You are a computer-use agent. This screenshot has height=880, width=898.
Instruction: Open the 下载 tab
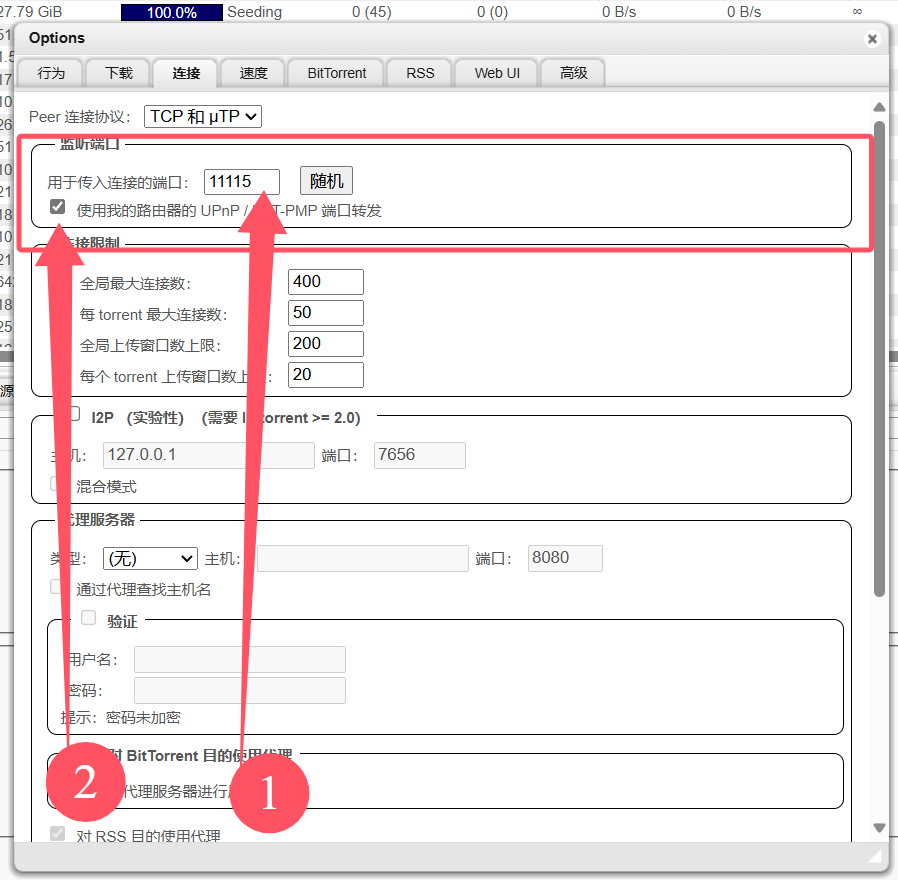coord(118,73)
